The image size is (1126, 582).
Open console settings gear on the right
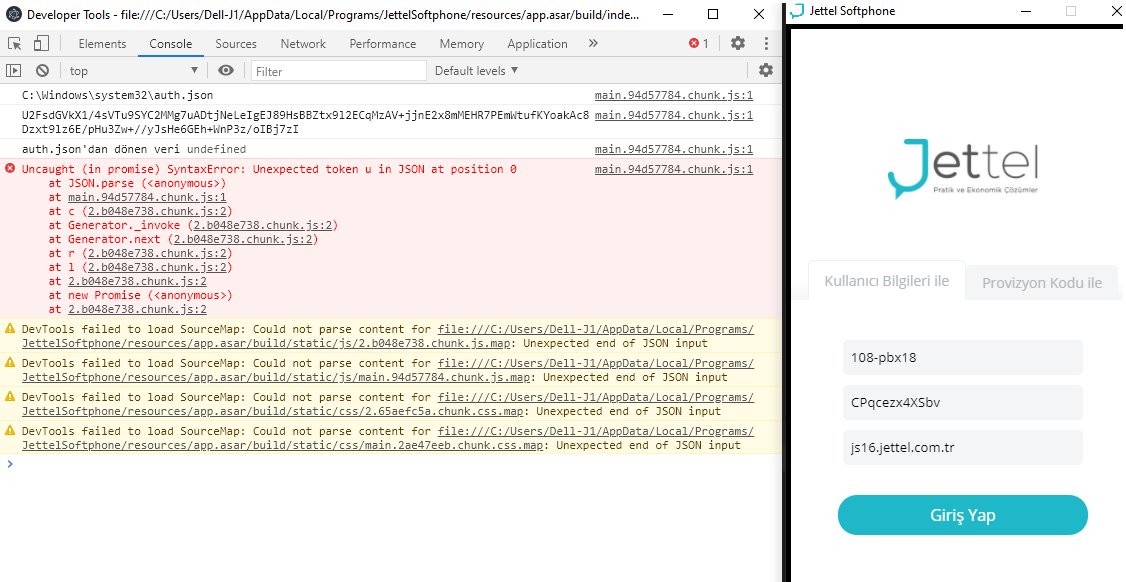tap(764, 70)
